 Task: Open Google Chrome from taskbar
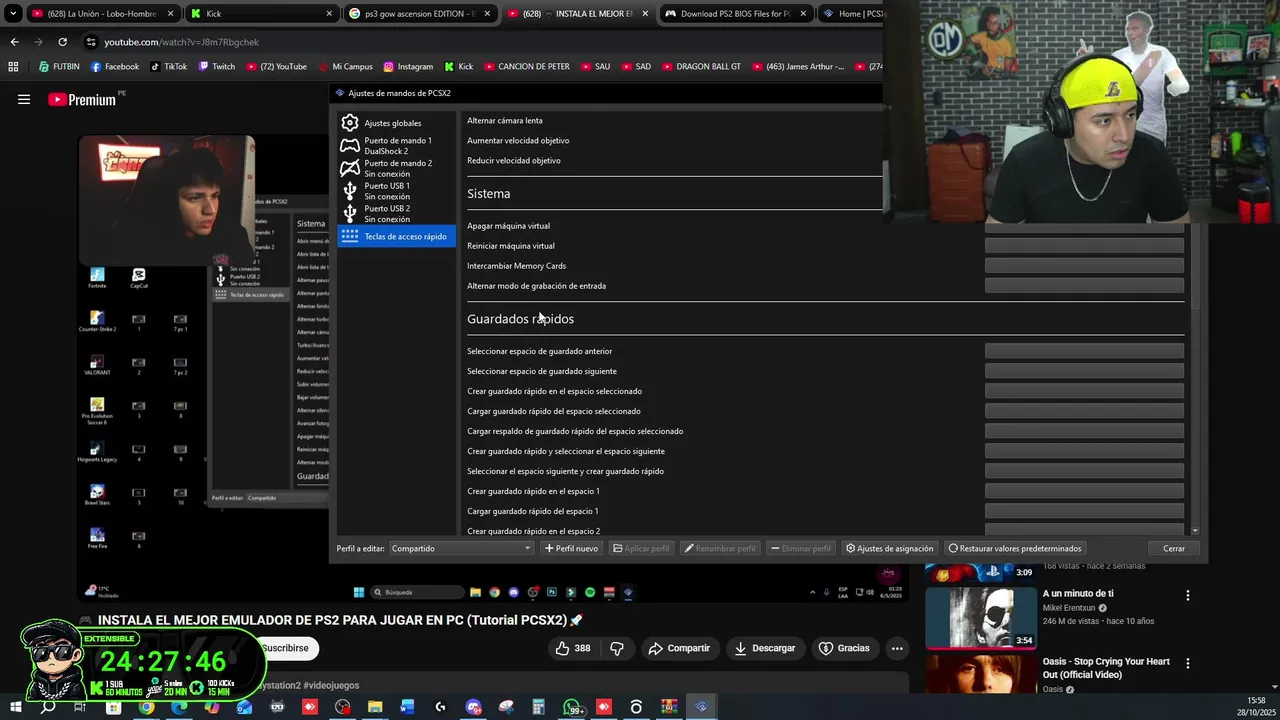click(x=146, y=707)
